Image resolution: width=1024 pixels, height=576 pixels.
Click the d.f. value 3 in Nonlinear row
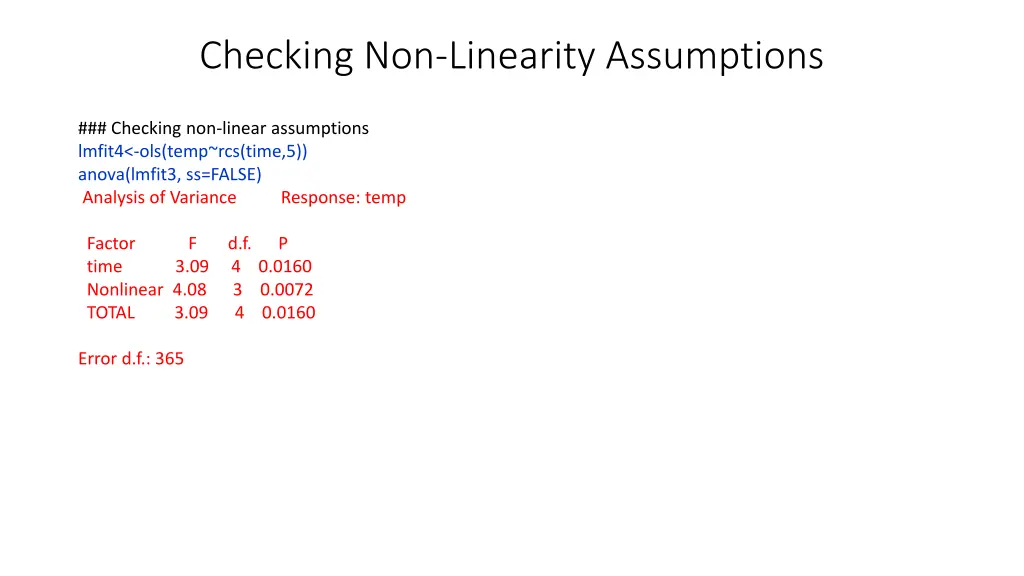click(x=238, y=289)
